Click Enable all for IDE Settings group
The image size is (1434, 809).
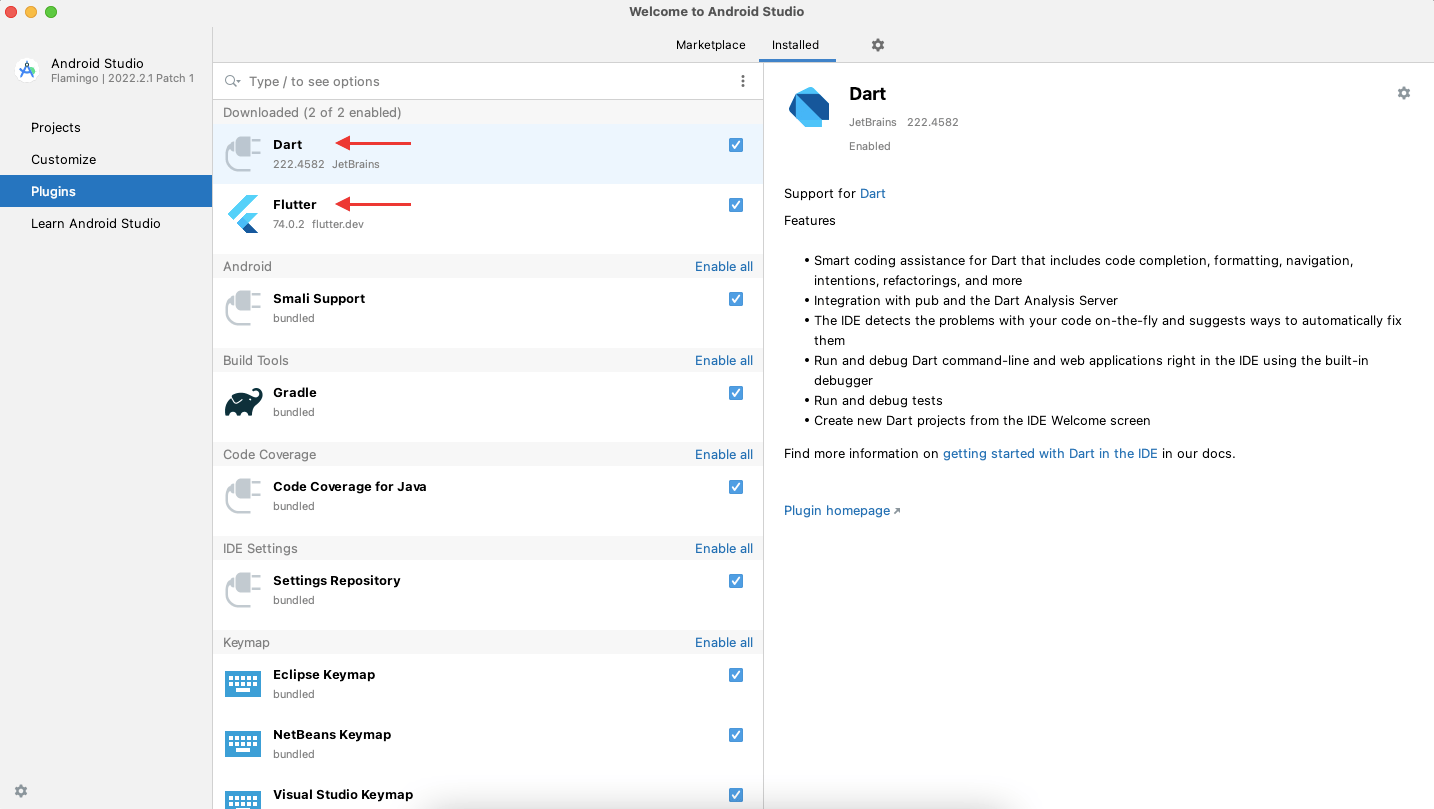(724, 548)
